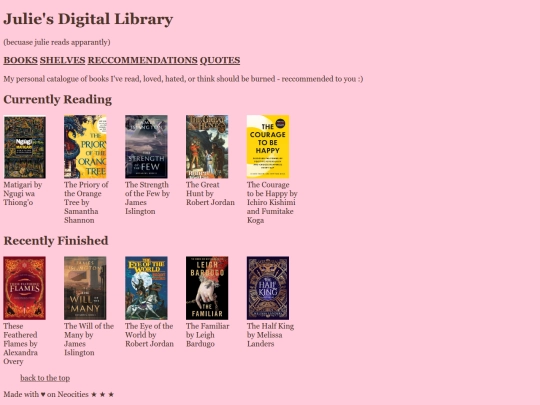Click caption "The Priory of the Orange Tree by Samantha Shannon"
Viewport: 540px width, 405px height.
[x=86, y=202]
